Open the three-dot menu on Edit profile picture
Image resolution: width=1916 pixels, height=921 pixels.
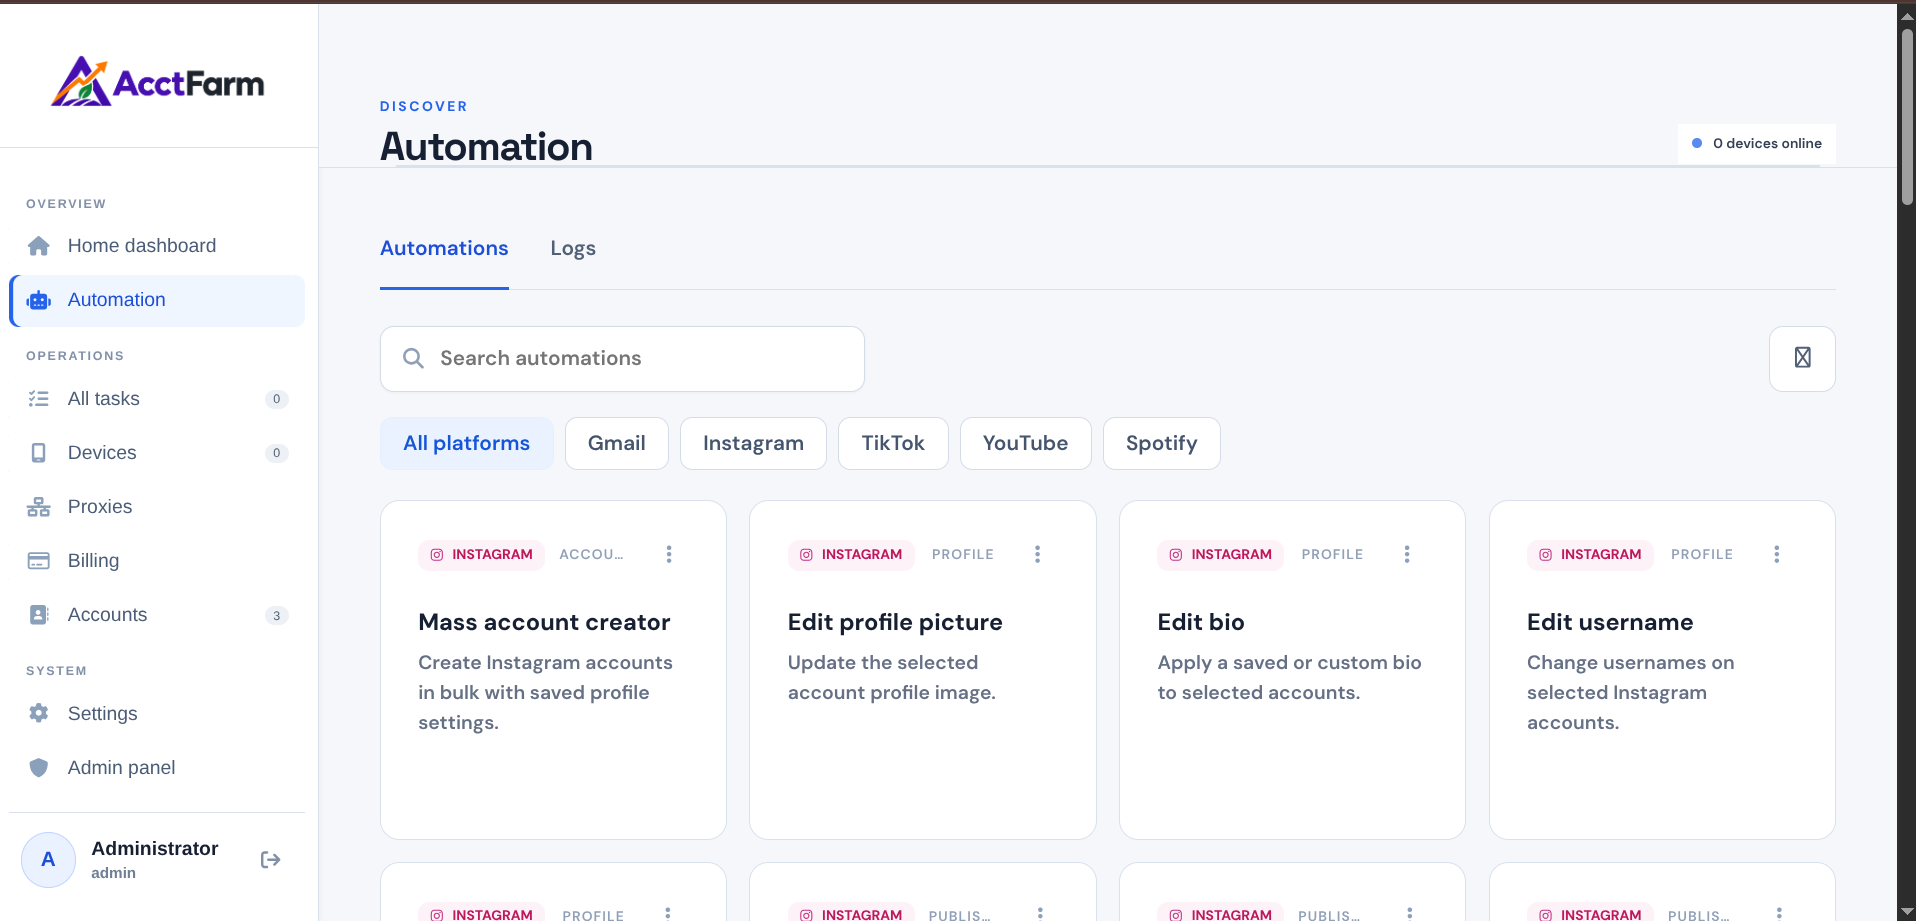(1038, 554)
